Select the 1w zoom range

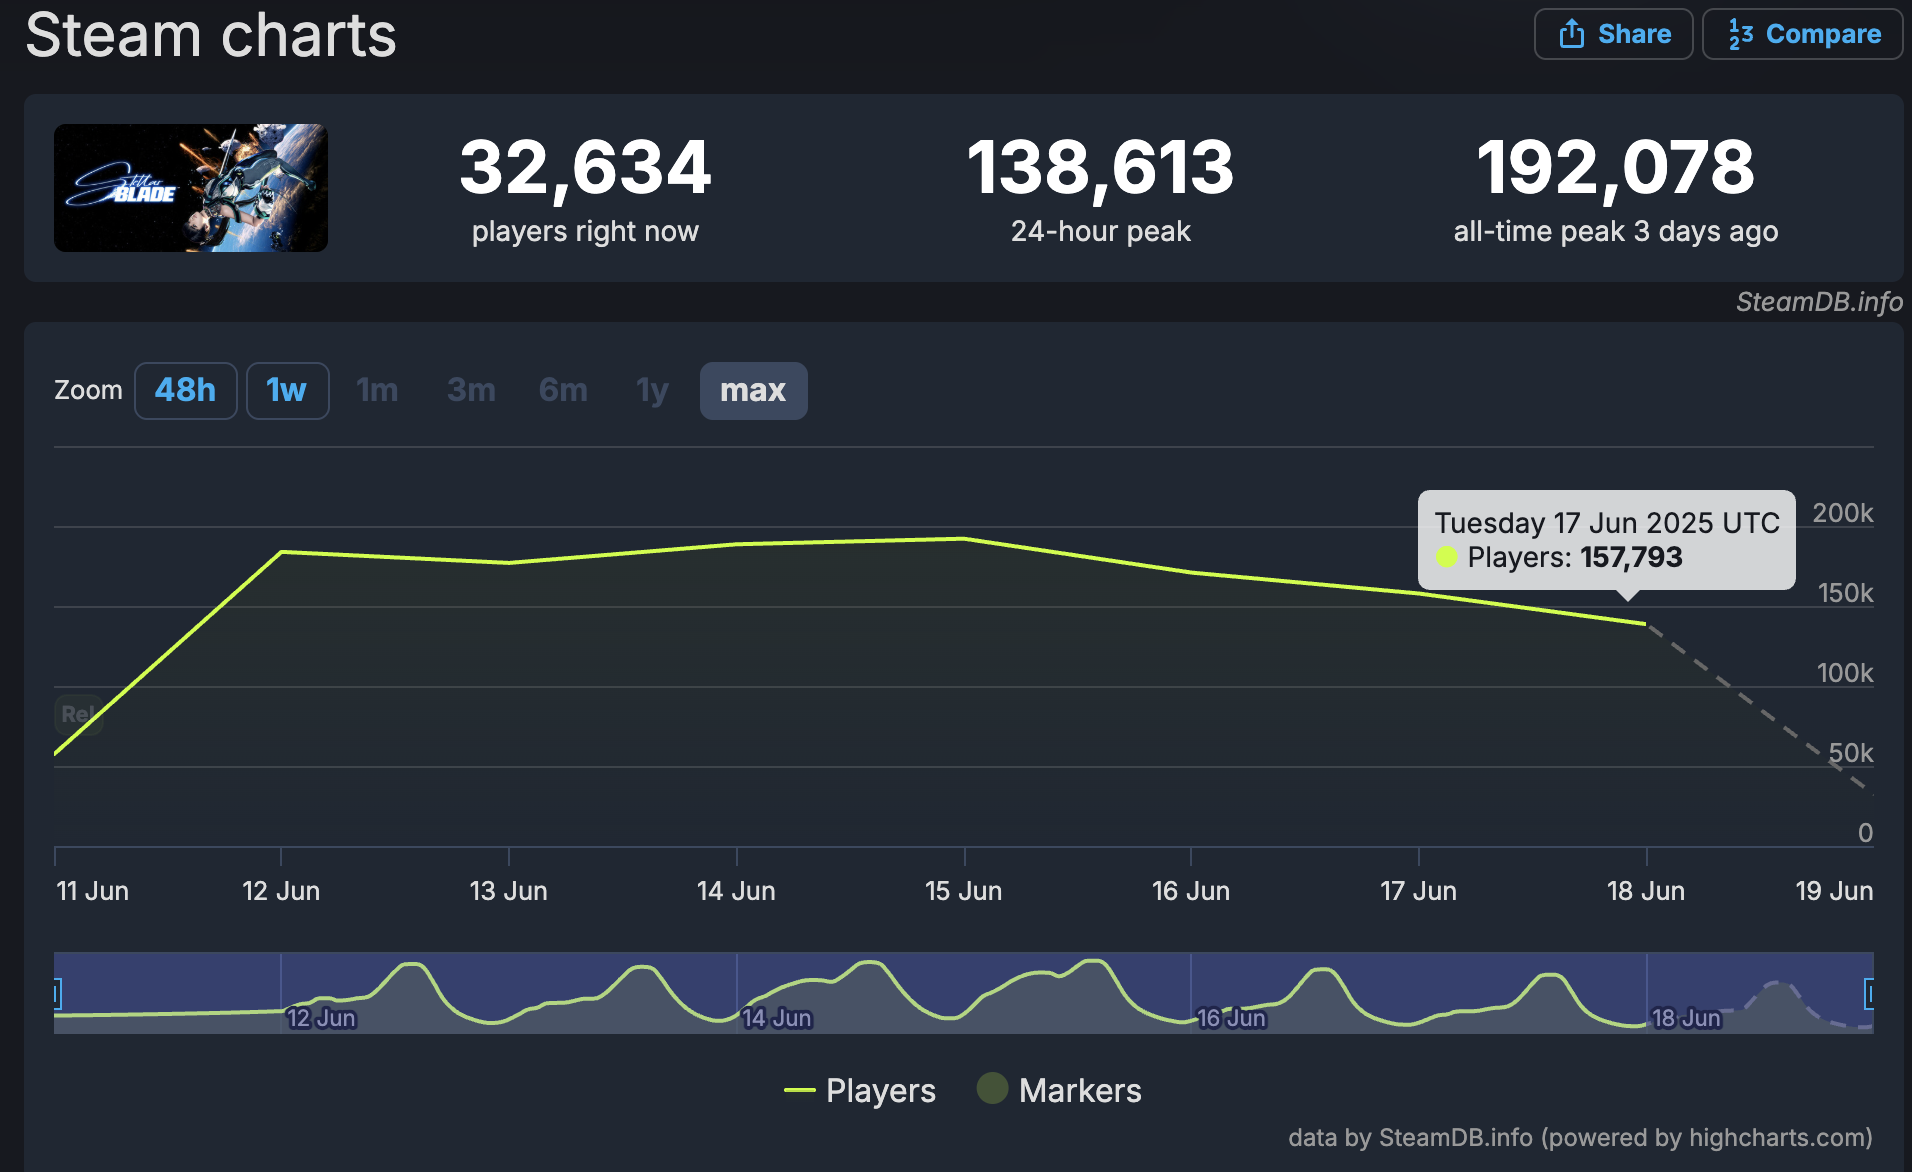coord(287,390)
